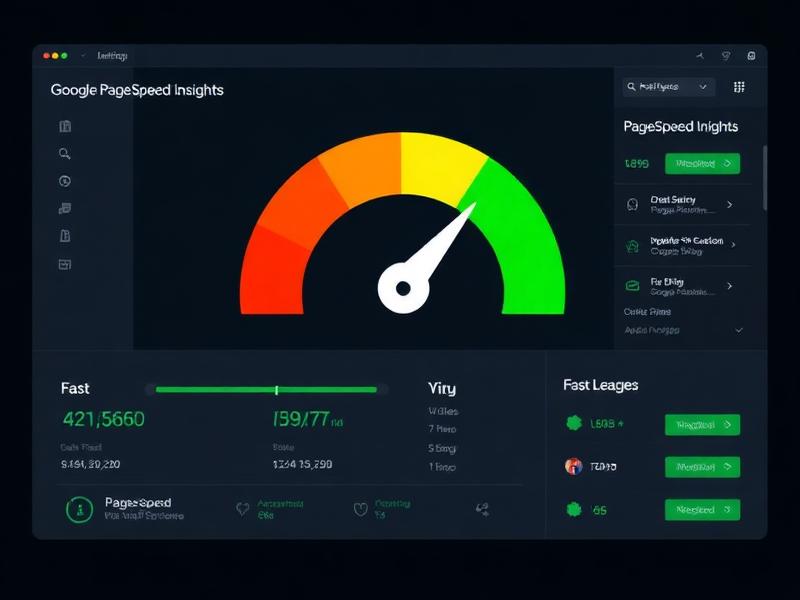800x600 pixels.
Task: Click the L608+ league label
Action: click(x=606, y=423)
